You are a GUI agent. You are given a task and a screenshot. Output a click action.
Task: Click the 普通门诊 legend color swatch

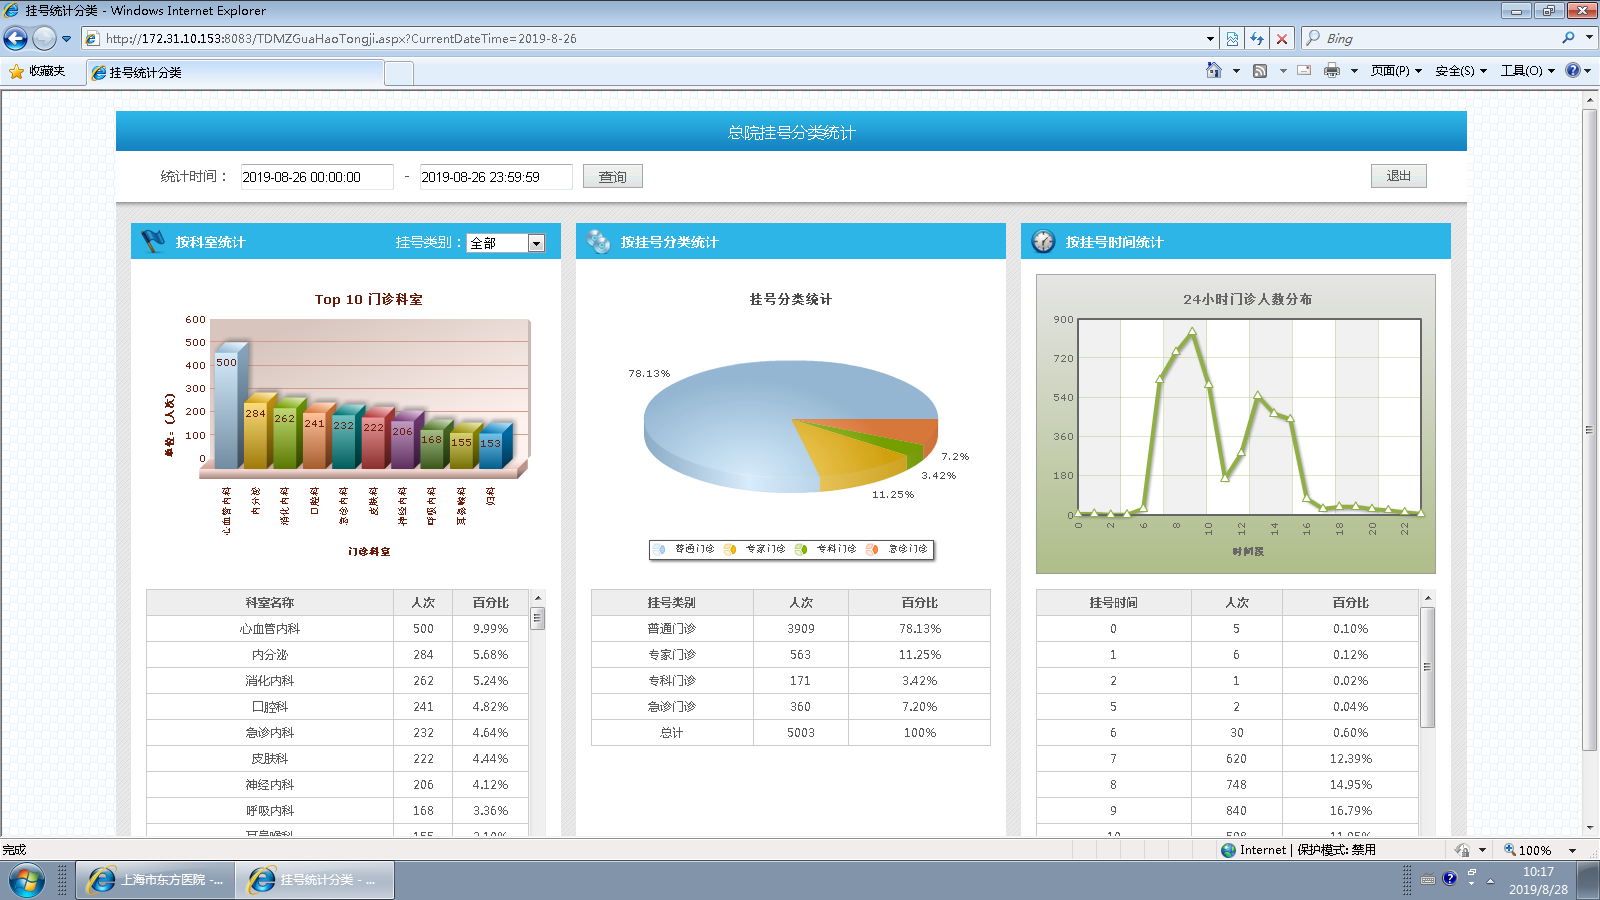660,549
